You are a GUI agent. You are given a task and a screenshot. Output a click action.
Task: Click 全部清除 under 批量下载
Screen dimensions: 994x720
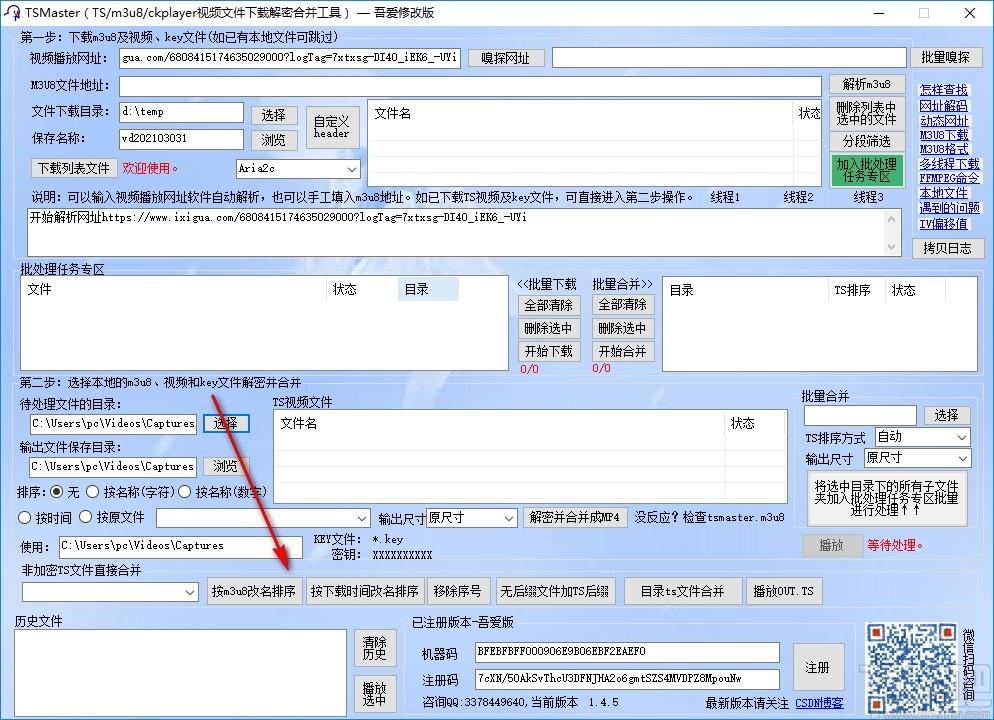[x=548, y=305]
